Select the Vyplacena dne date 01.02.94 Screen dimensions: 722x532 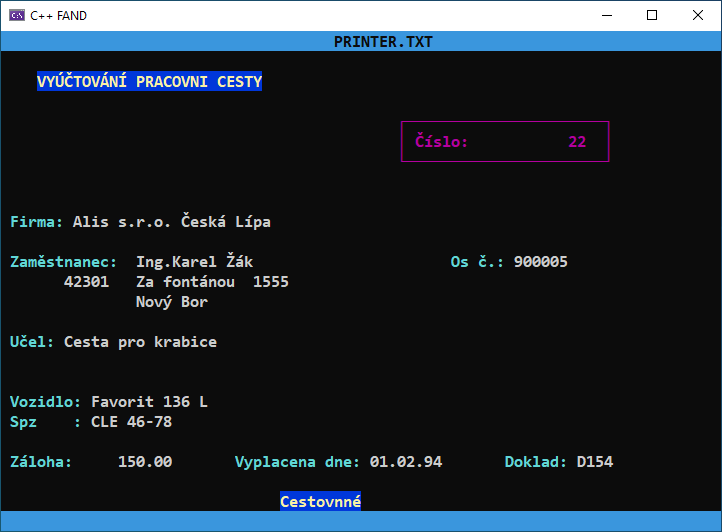click(405, 462)
